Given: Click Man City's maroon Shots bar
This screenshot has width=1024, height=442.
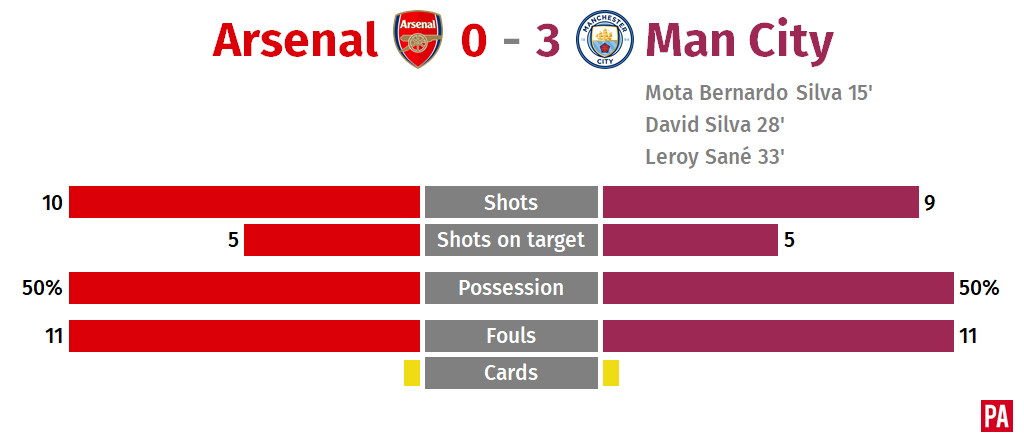Looking at the screenshot, I should pyautogui.click(x=761, y=202).
